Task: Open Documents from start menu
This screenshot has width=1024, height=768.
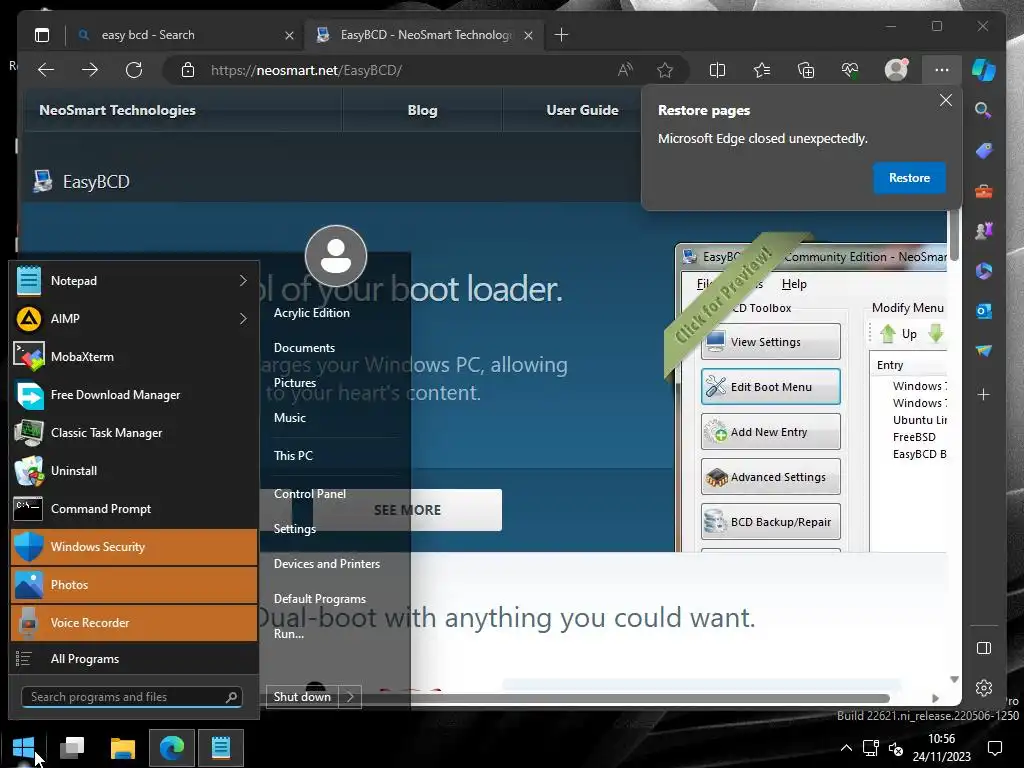Action: [304, 347]
